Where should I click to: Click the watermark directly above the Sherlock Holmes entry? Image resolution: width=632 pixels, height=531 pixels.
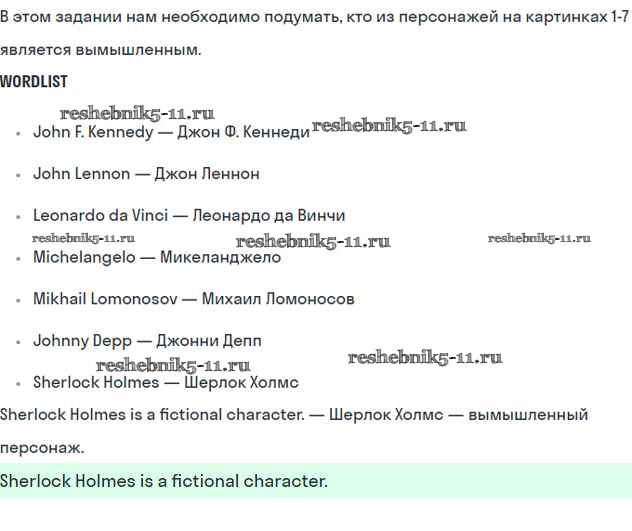(x=173, y=365)
